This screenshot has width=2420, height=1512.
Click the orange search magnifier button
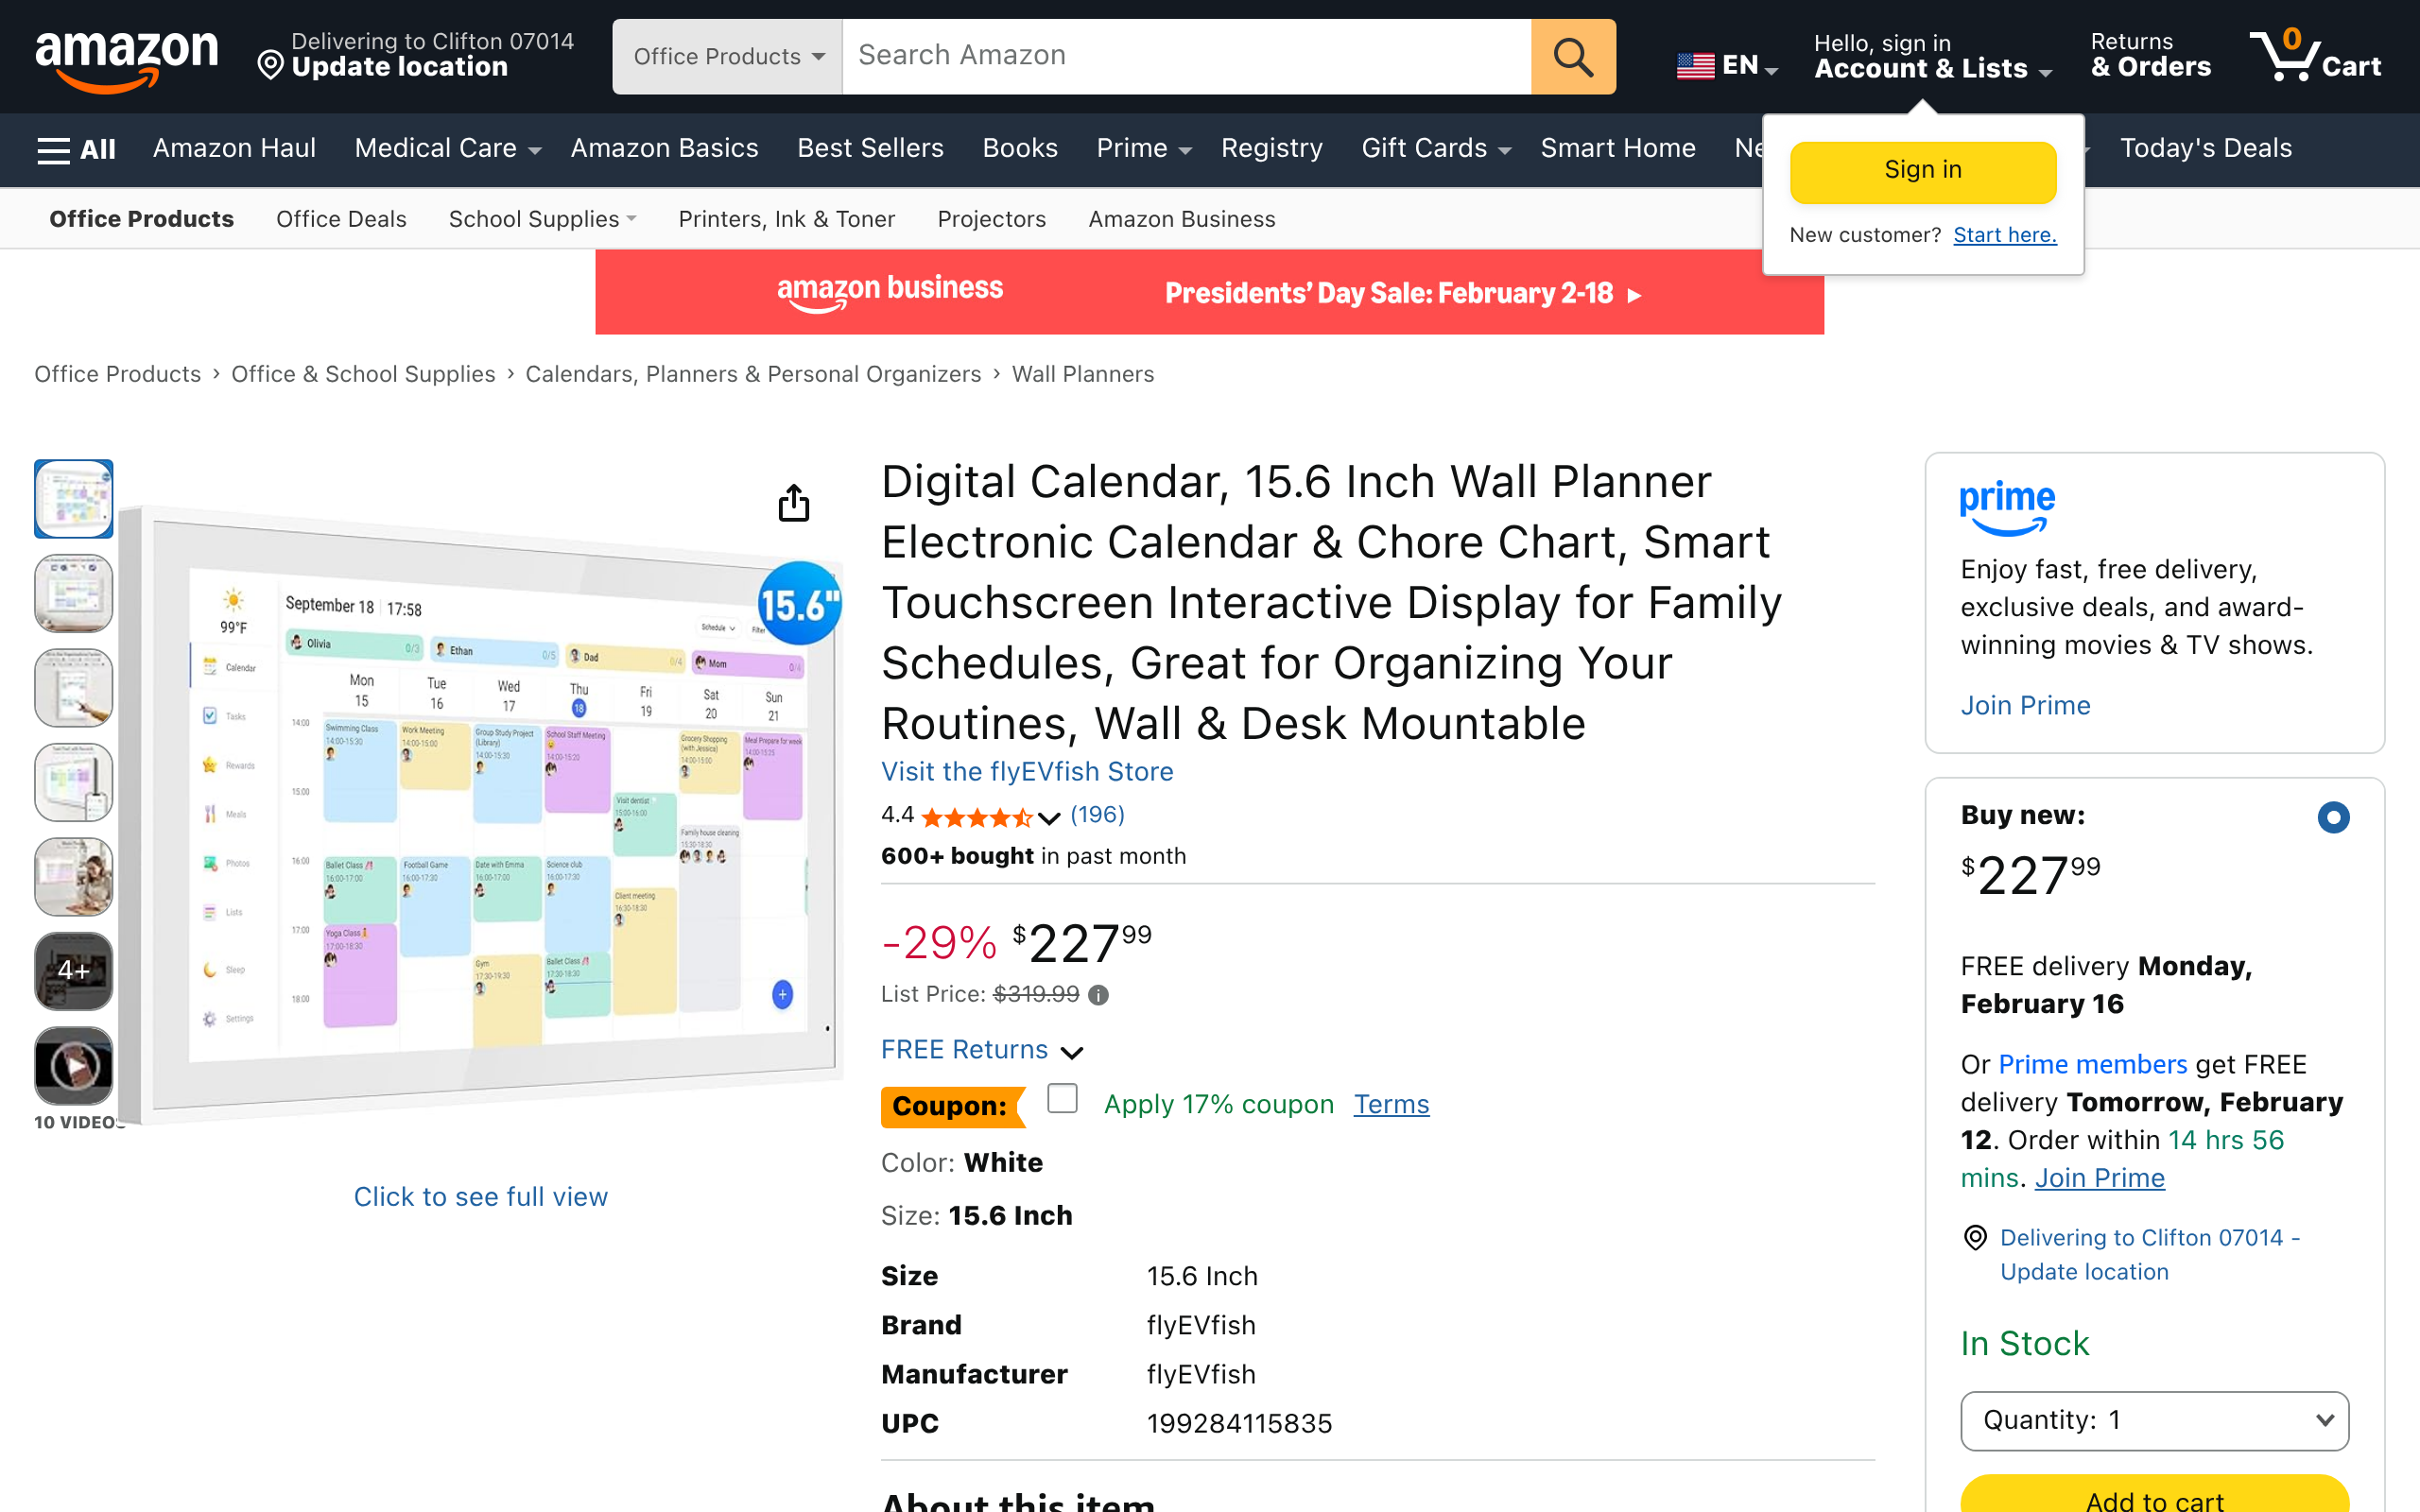coord(1572,57)
